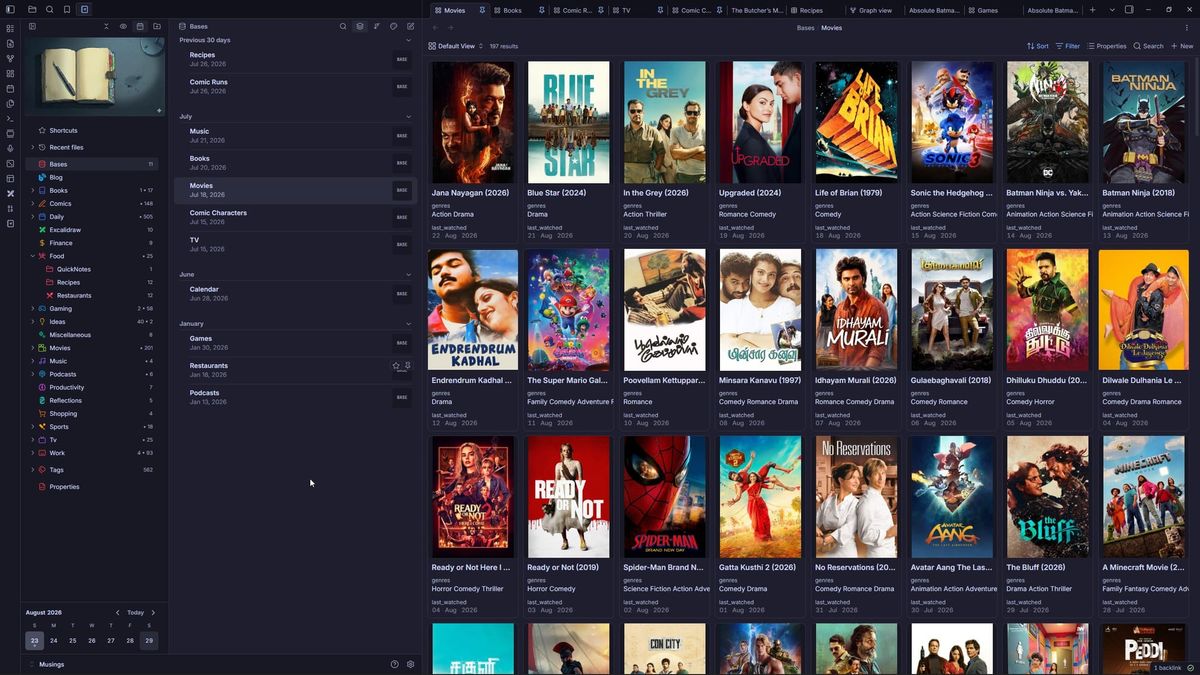The height and width of the screenshot is (675, 1200).
Task: Collapse the January group
Action: pos(408,324)
